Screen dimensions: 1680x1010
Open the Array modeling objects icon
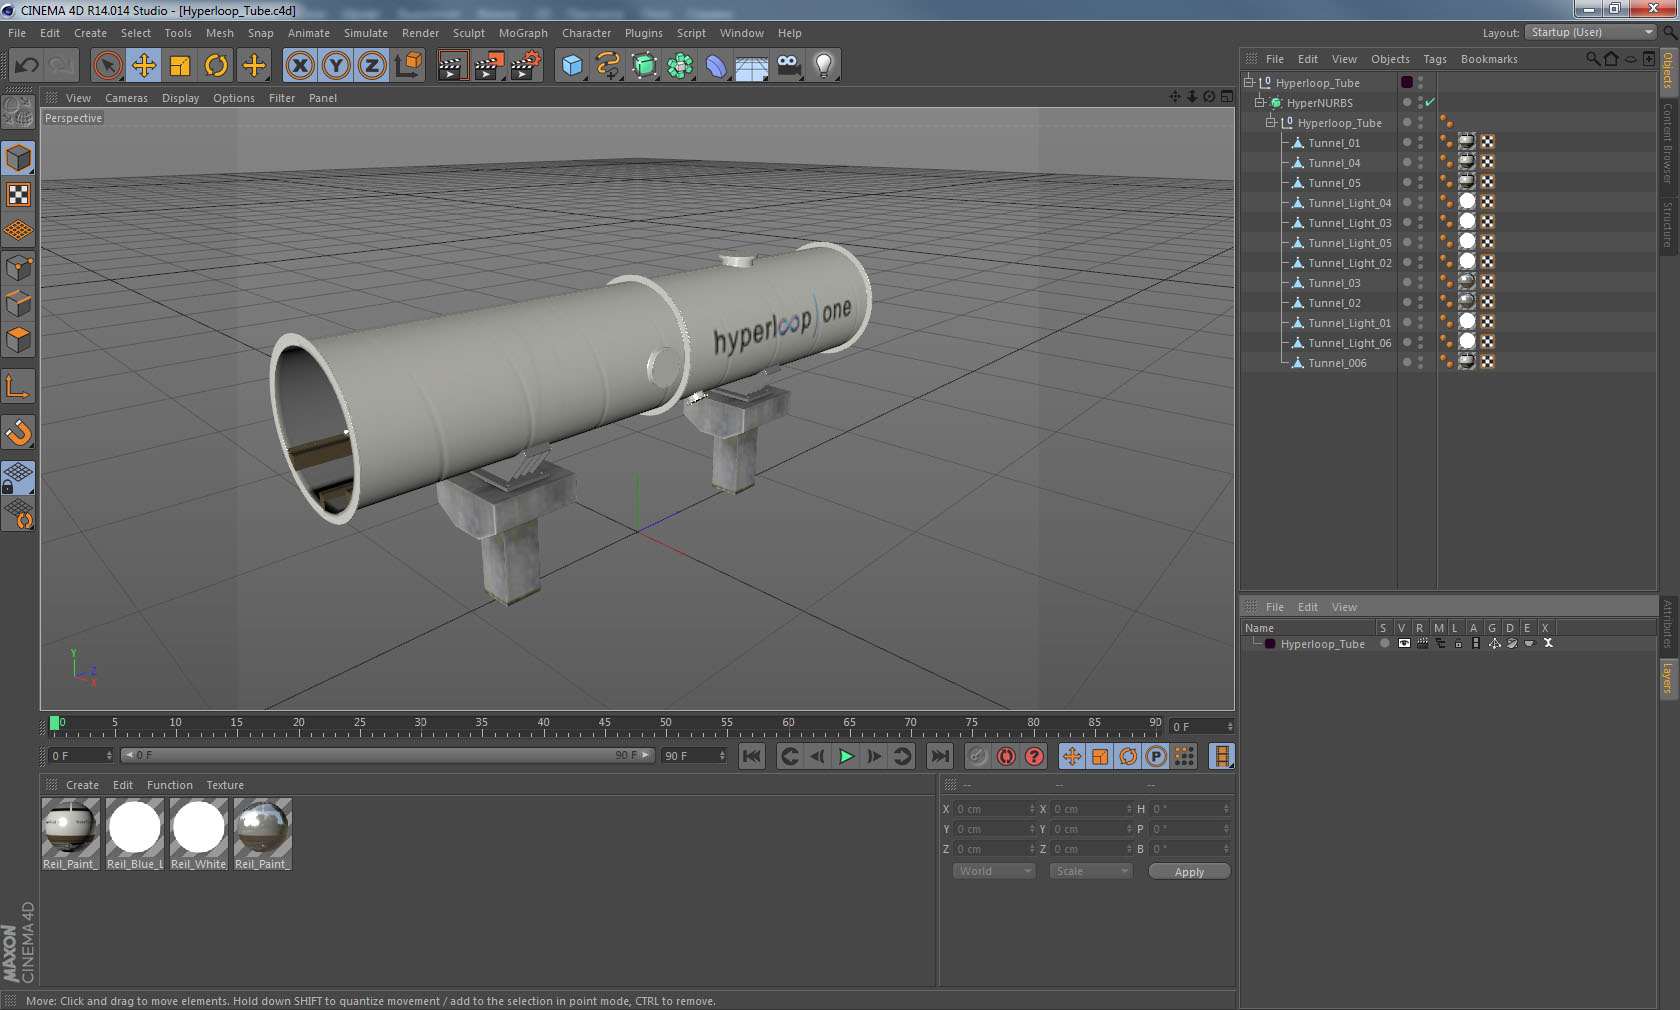(680, 66)
